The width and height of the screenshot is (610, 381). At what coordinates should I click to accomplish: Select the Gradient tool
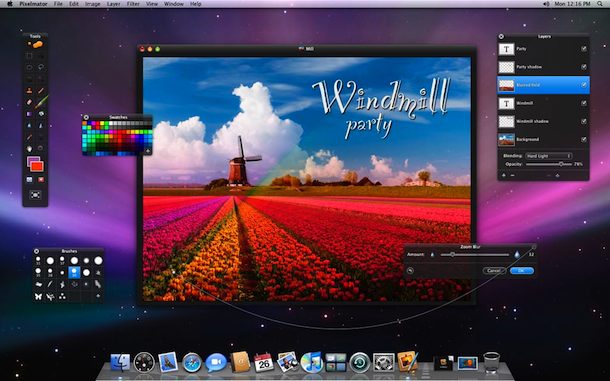[29, 114]
